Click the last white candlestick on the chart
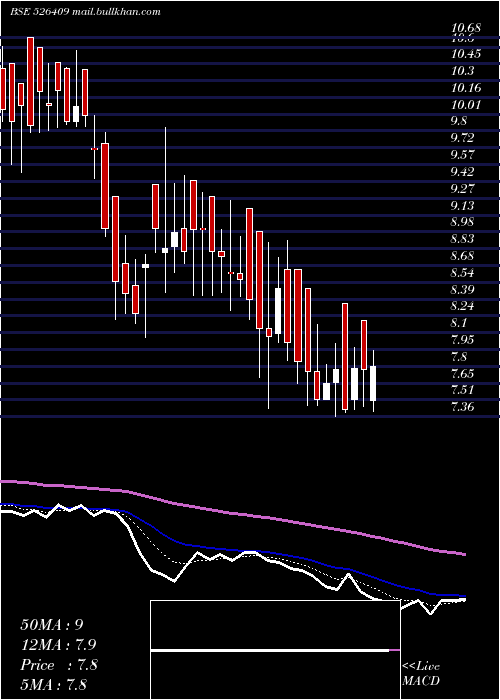Screen dimensions: 500x700 pyautogui.click(x=373, y=383)
